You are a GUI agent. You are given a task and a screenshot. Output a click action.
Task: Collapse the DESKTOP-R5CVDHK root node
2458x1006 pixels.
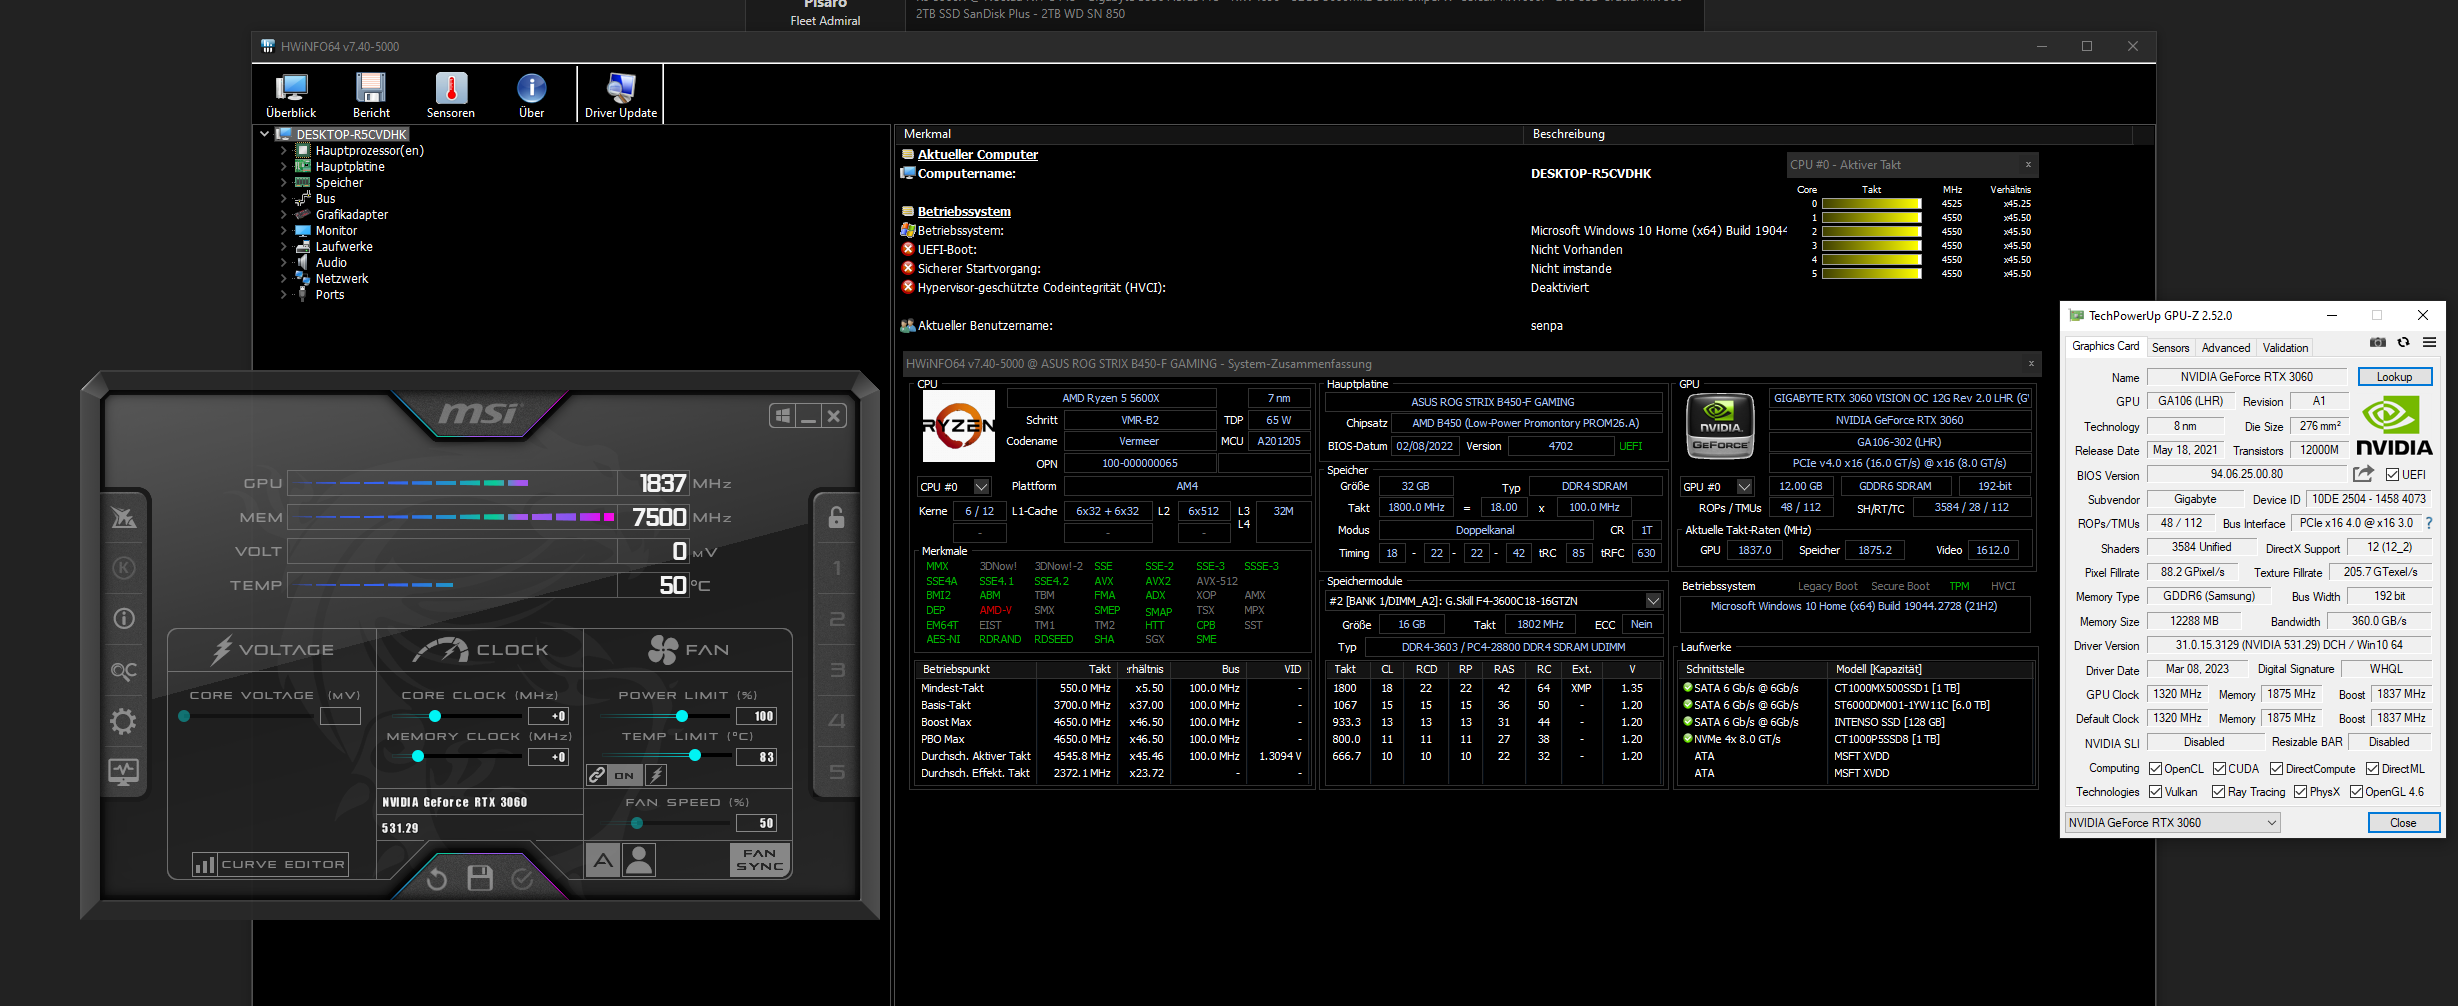265,134
